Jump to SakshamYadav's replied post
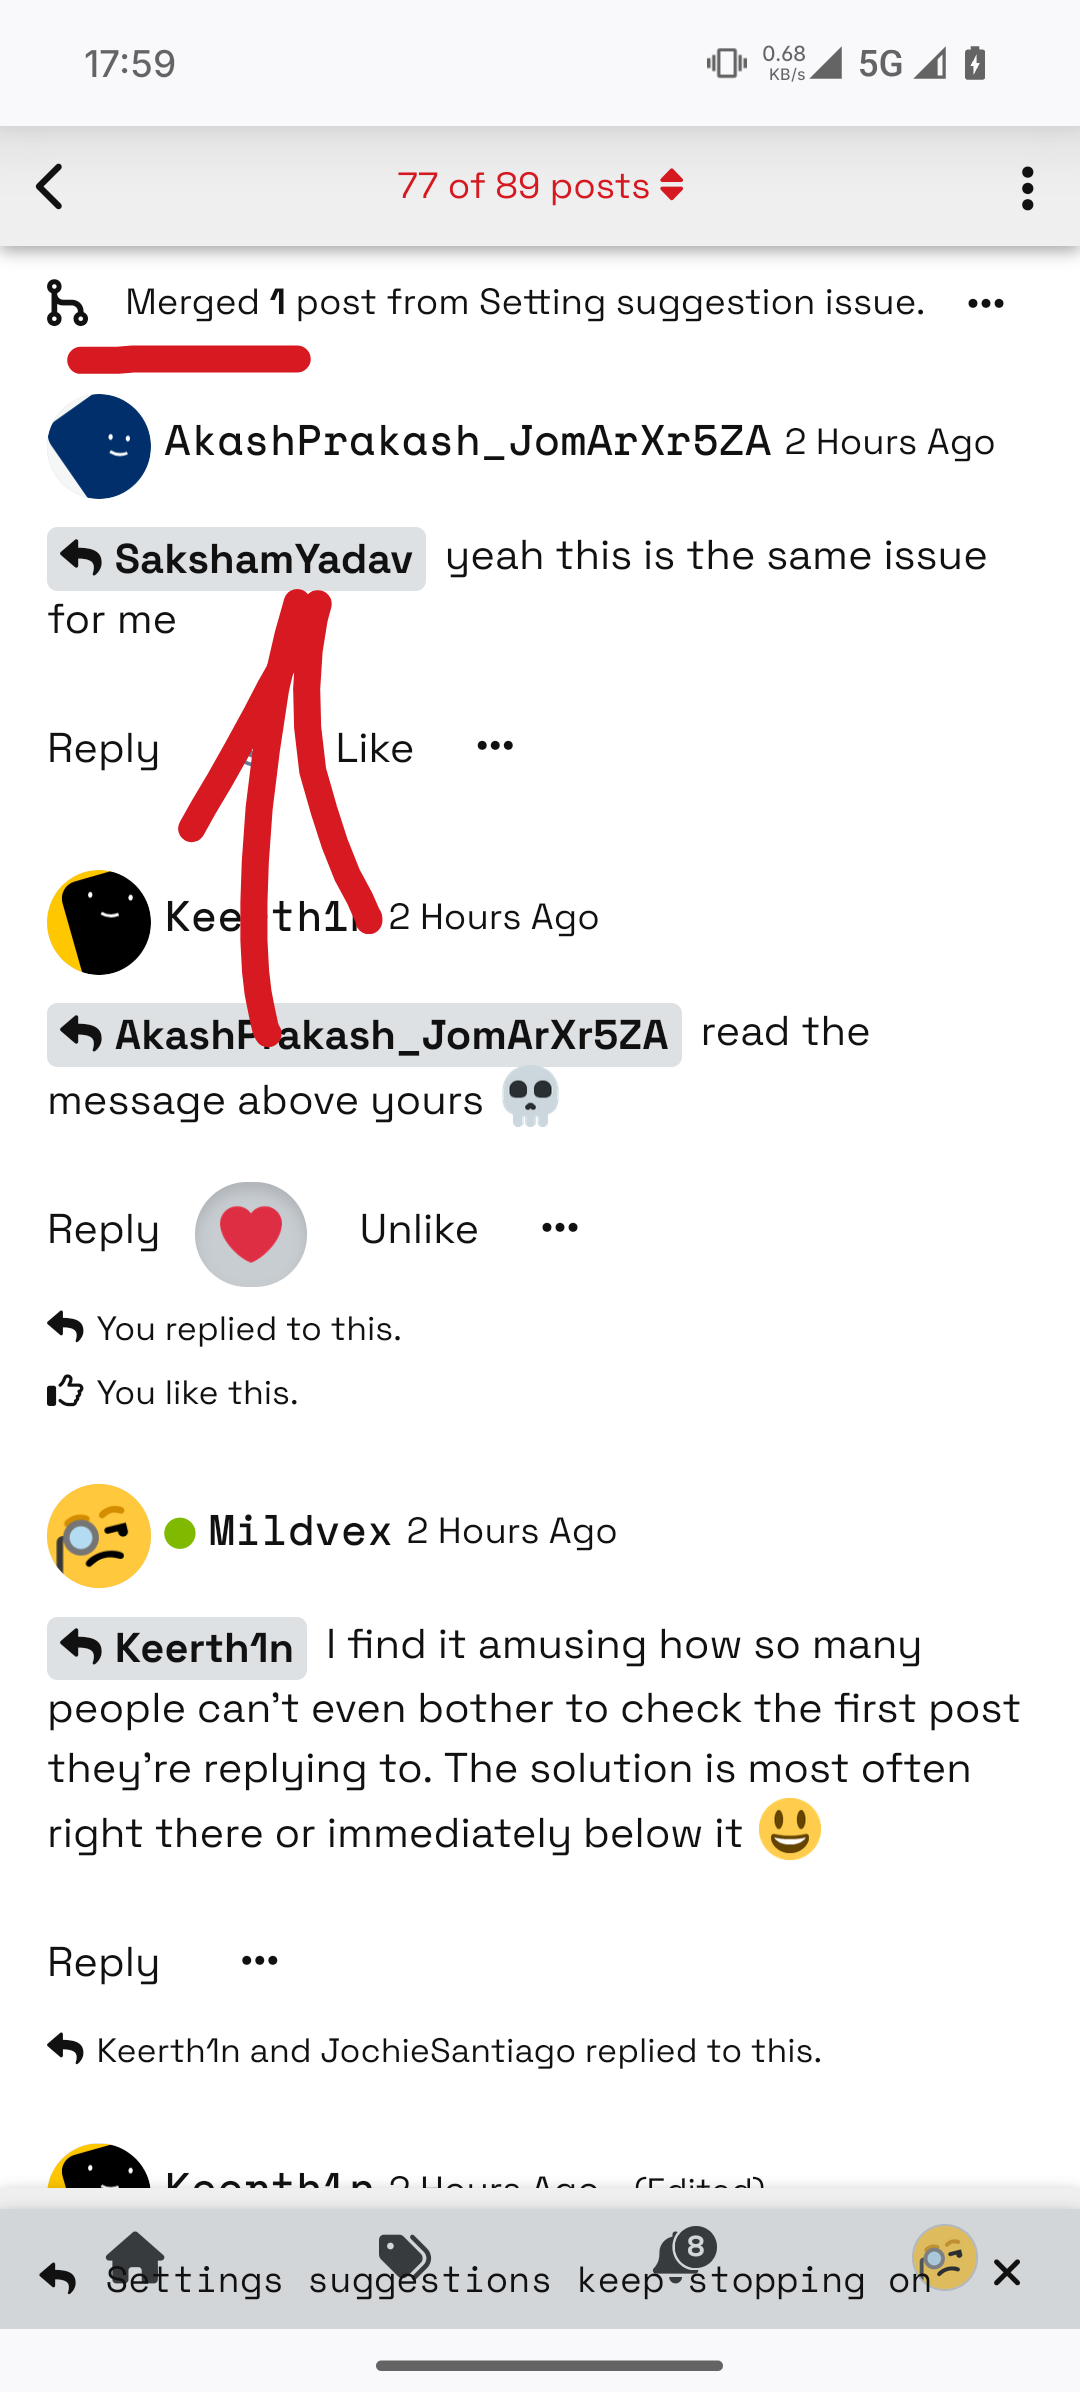 pos(236,559)
